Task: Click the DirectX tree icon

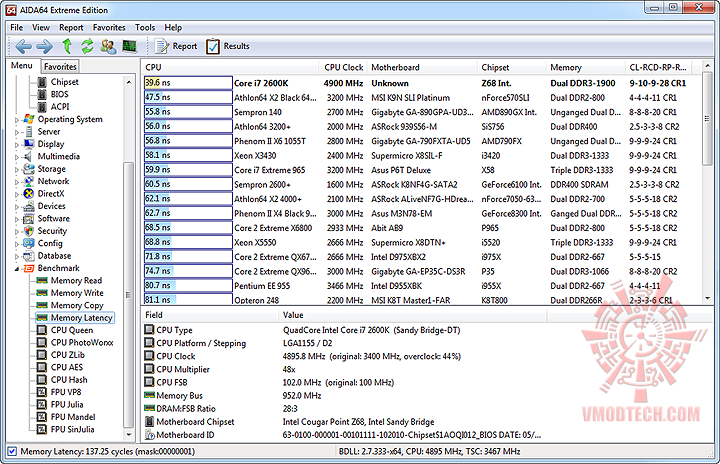Action: 29,193
